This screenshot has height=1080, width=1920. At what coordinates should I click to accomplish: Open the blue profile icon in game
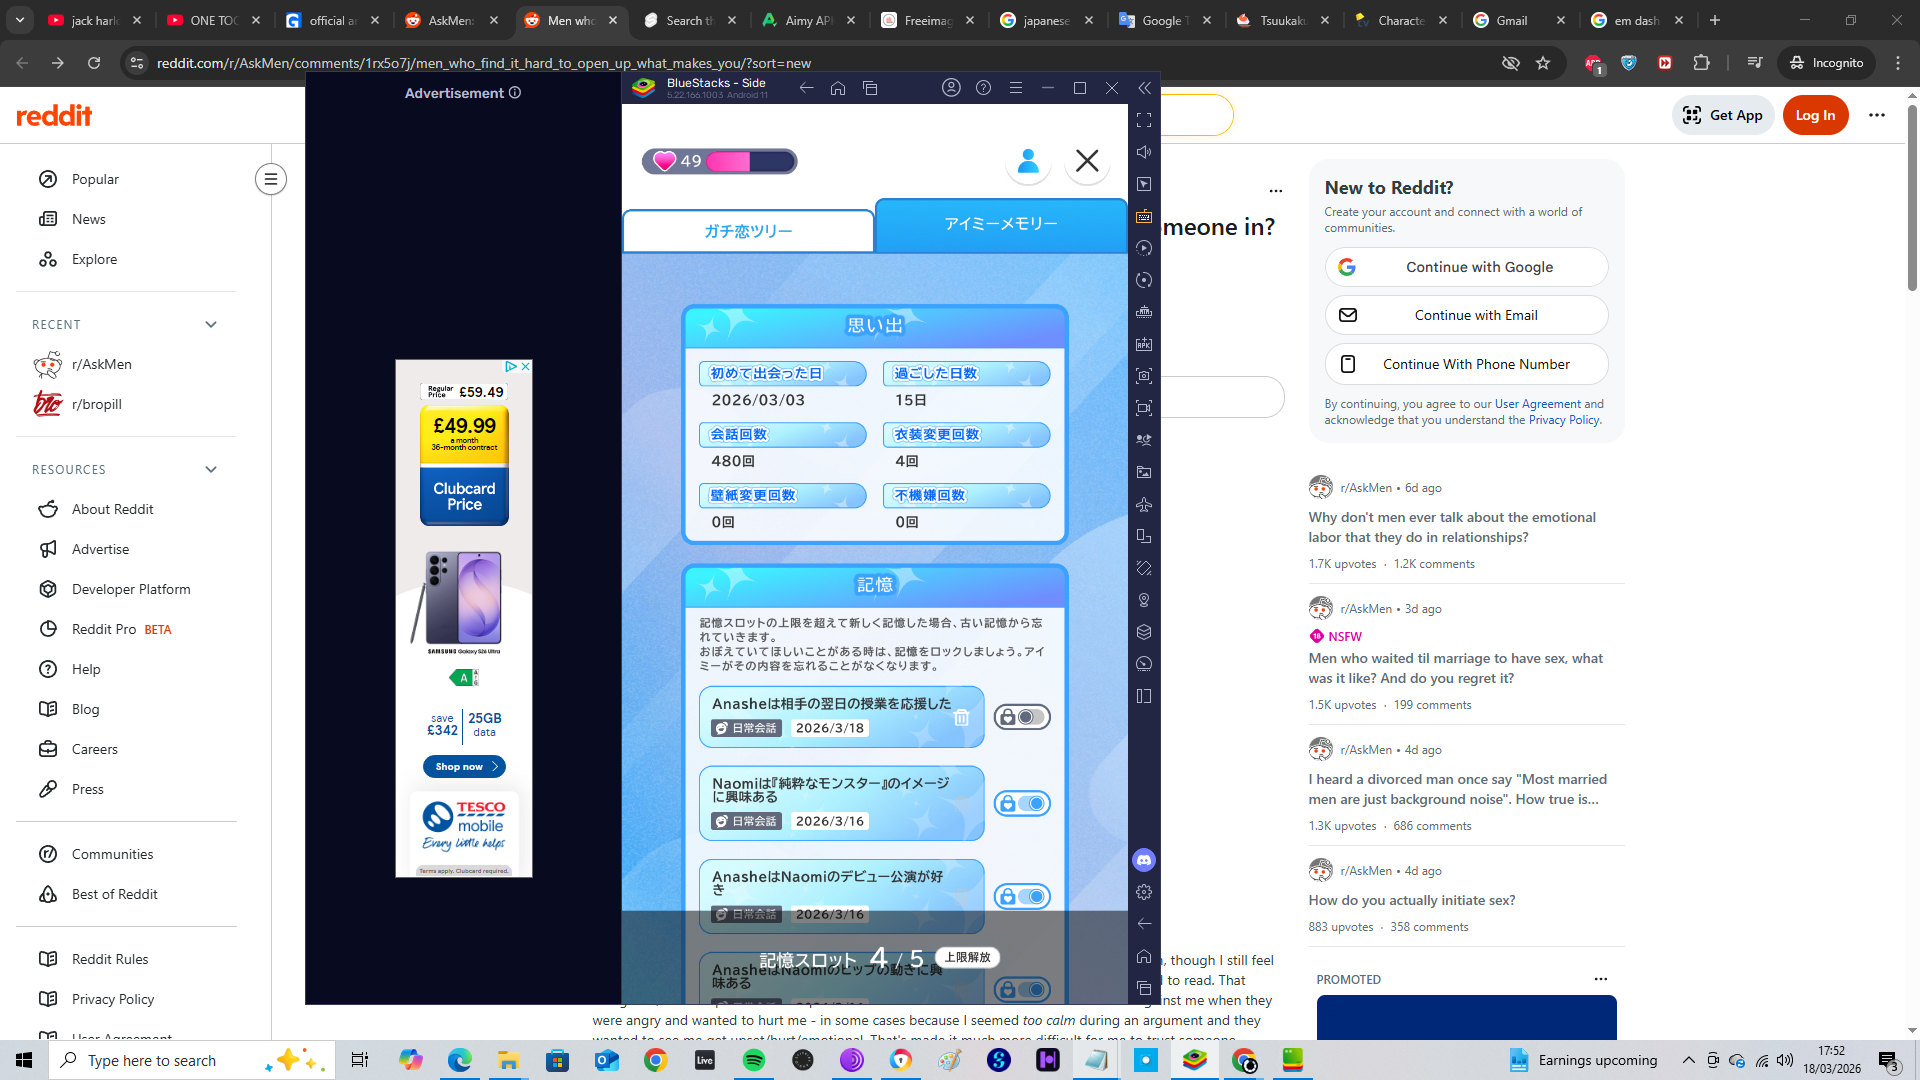(x=1028, y=161)
